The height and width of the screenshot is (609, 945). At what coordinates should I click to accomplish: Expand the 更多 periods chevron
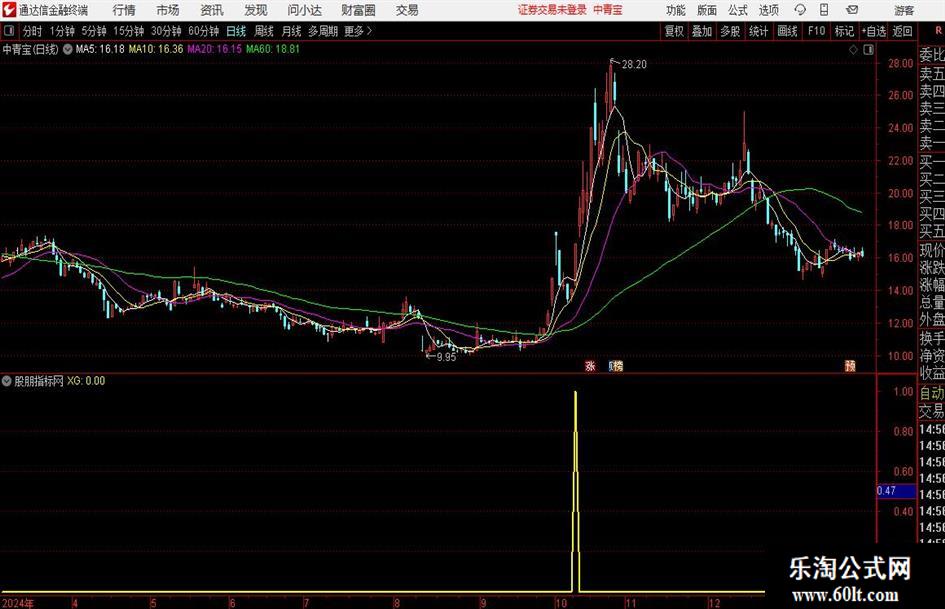[369, 31]
